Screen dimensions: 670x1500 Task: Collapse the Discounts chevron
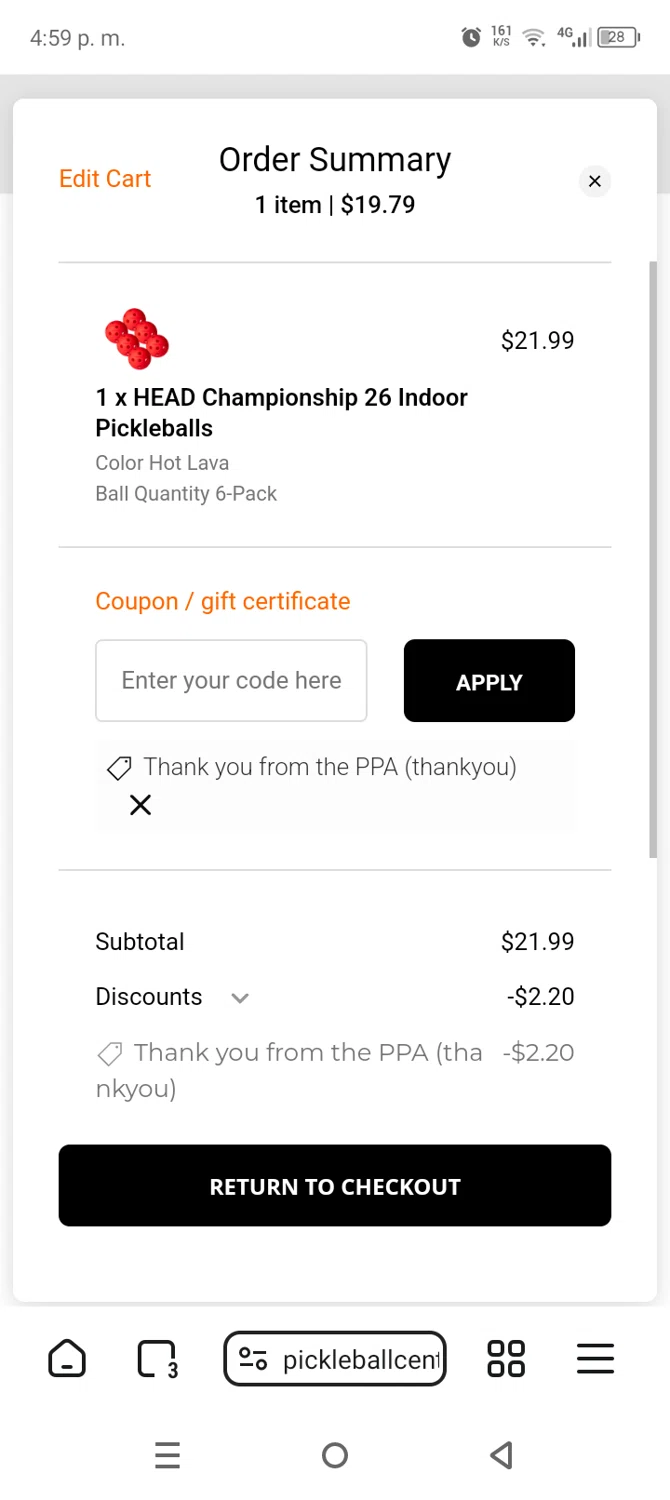(x=240, y=997)
